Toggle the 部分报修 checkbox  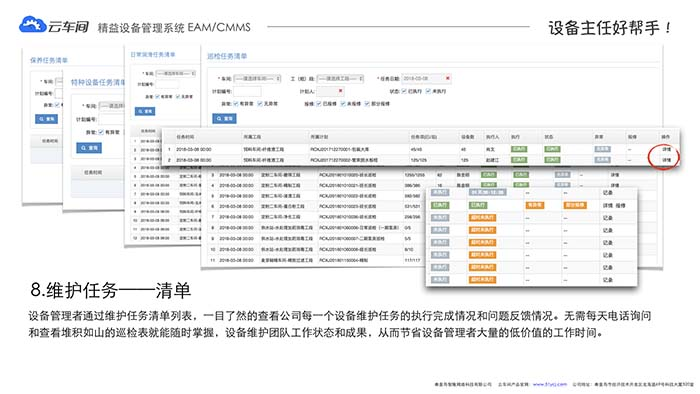[x=367, y=104]
